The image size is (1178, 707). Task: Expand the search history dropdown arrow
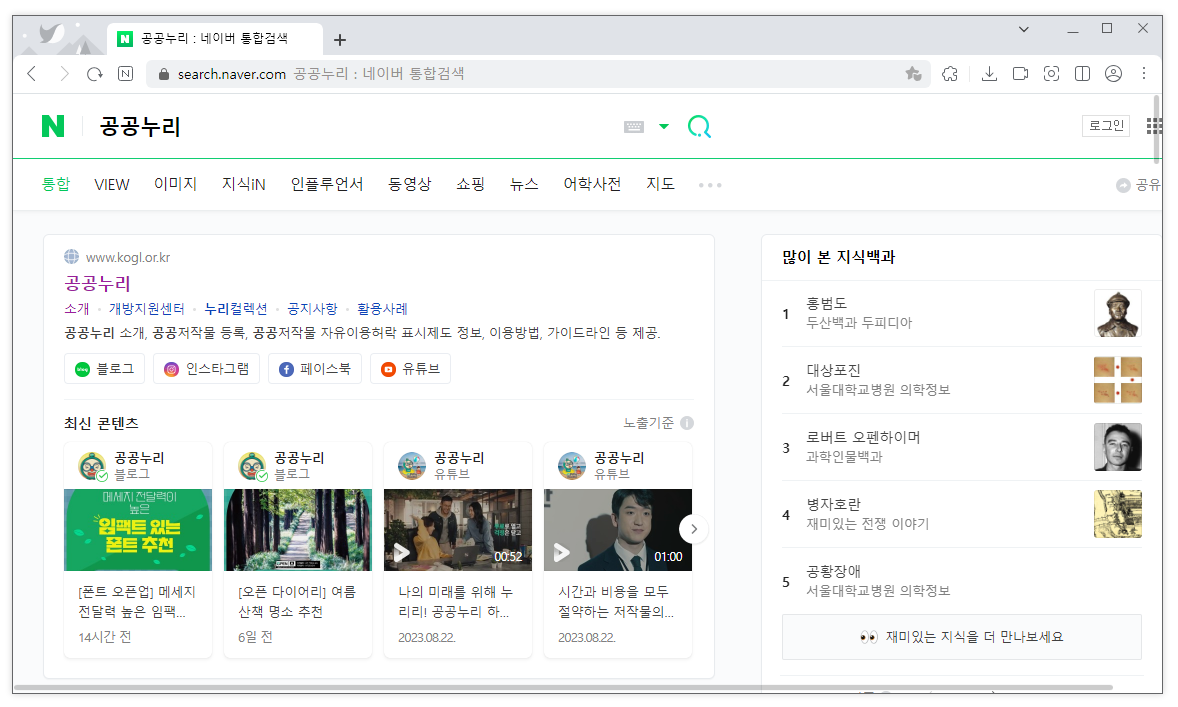[663, 126]
